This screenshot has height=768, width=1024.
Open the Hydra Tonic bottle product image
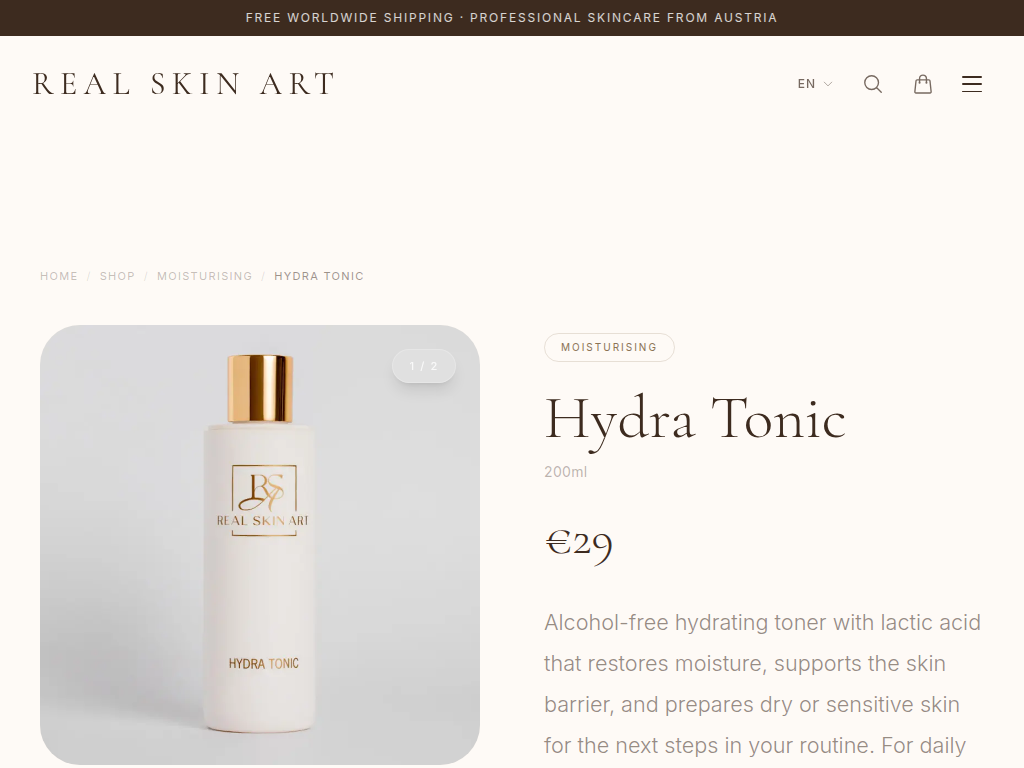[260, 545]
